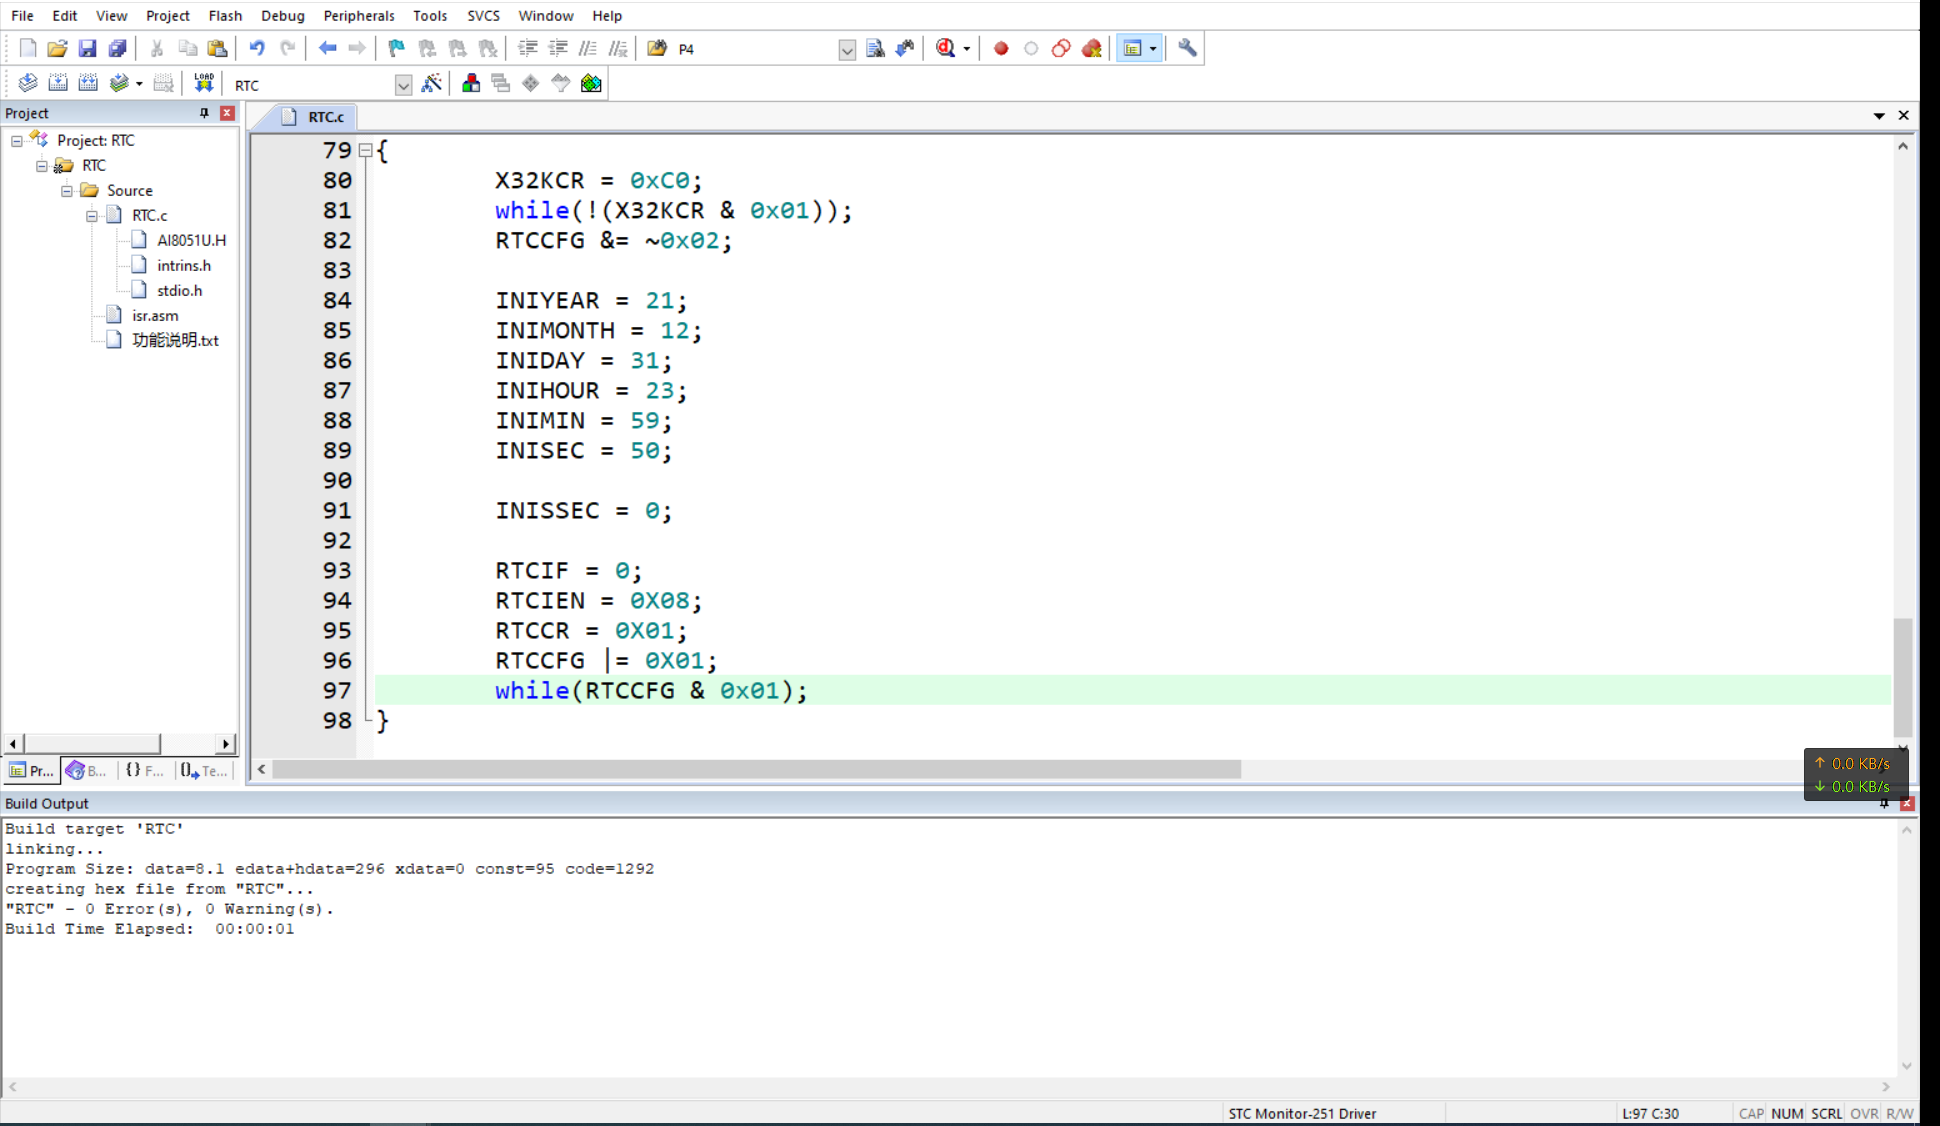
Task: Close the RTC.c editor with the X
Action: (1903, 116)
